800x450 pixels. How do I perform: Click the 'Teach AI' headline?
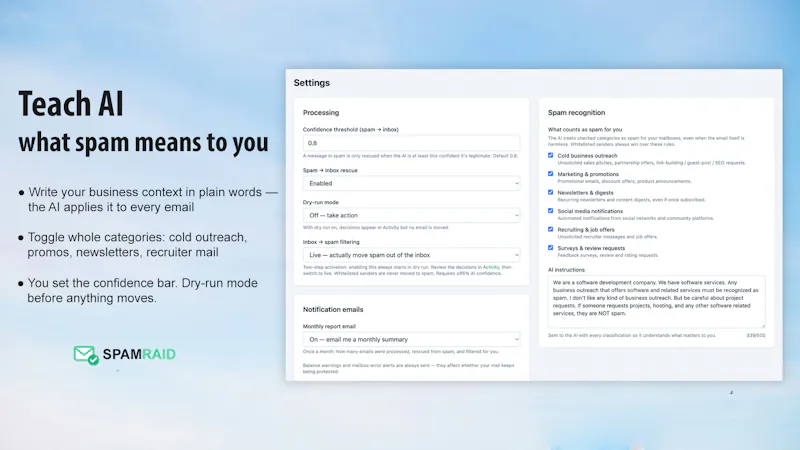[x=71, y=104]
